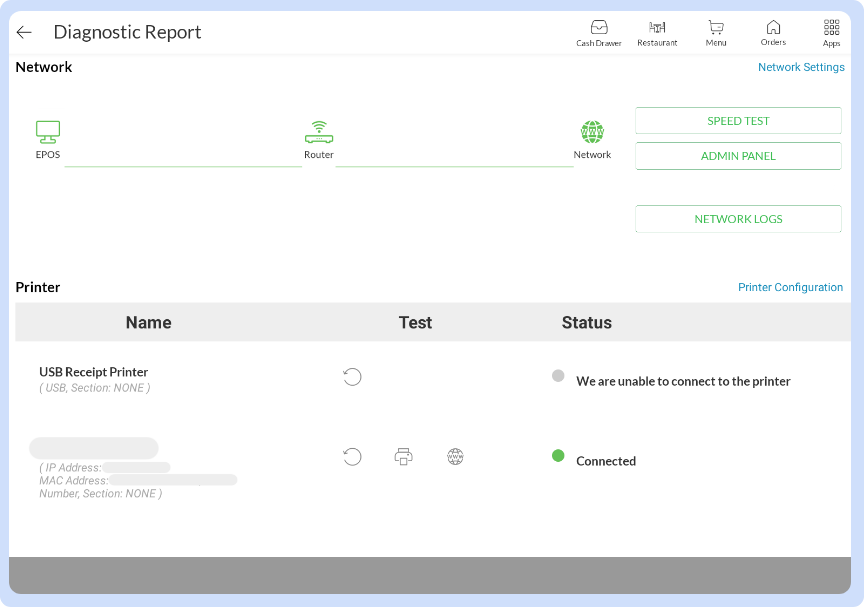
Task: Select the Router icon
Action: click(319, 132)
